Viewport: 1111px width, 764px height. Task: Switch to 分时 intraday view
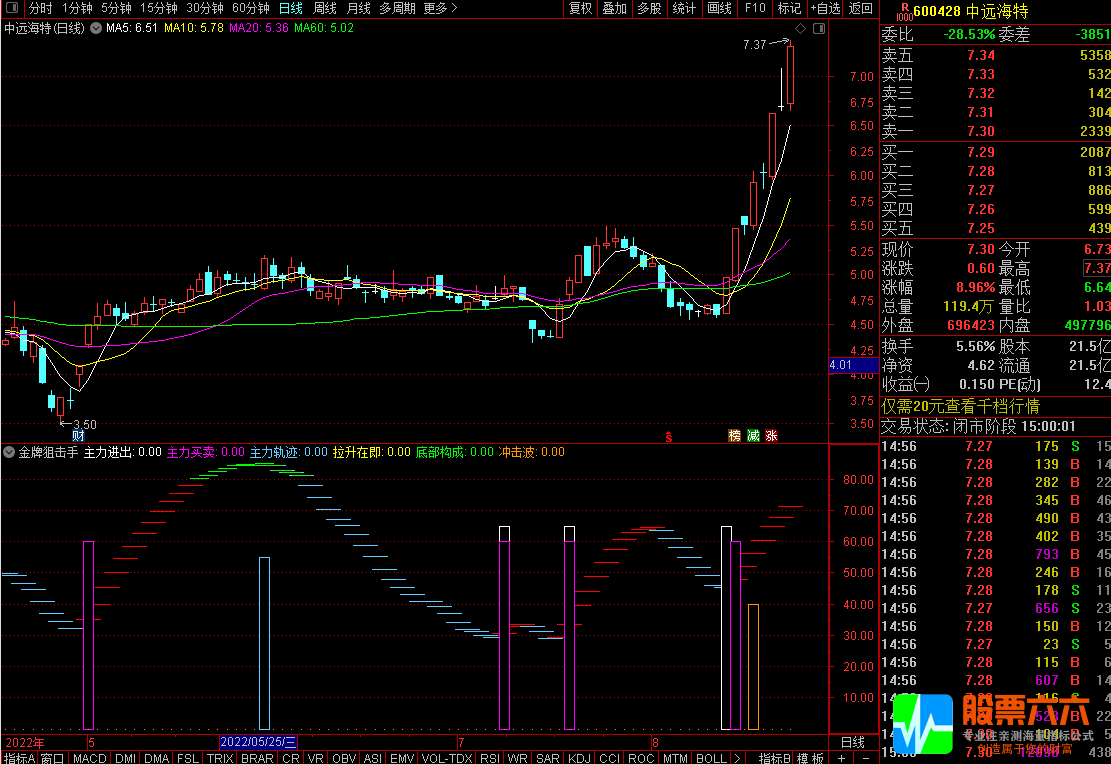(41, 8)
